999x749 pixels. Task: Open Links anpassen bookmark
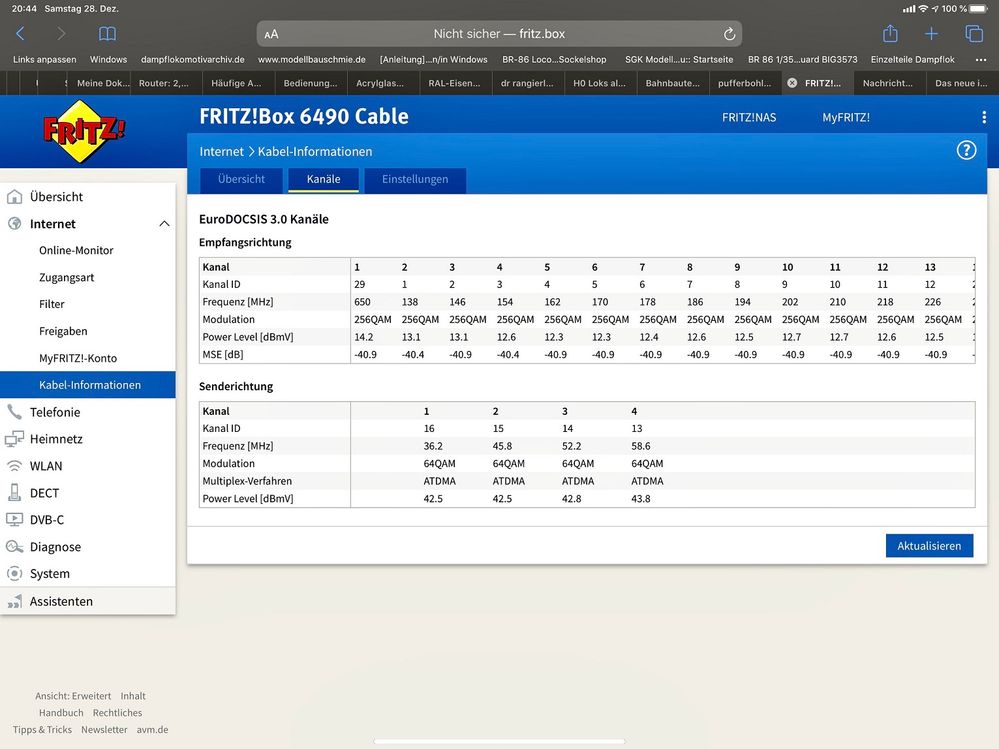pyautogui.click(x=45, y=59)
